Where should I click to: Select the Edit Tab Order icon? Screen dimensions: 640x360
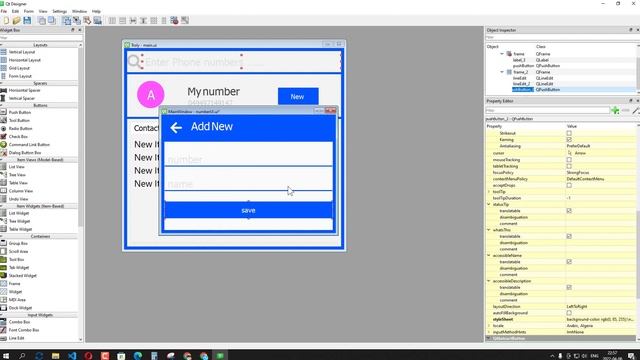coord(98,20)
